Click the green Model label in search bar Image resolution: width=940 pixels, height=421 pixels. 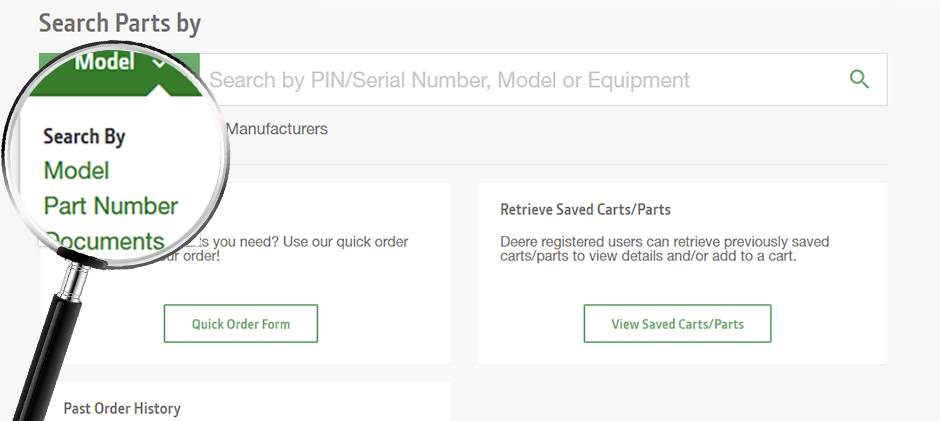pos(105,62)
